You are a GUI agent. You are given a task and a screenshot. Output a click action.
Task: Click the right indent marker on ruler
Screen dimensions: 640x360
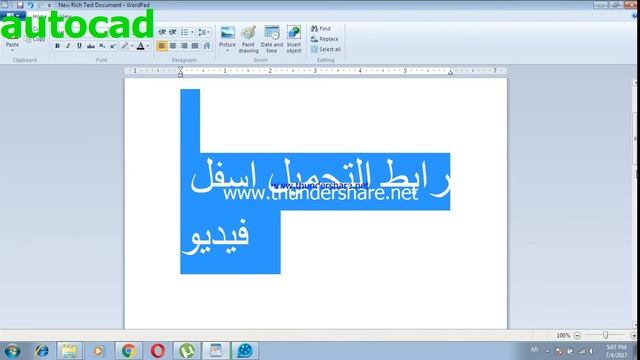450,73
